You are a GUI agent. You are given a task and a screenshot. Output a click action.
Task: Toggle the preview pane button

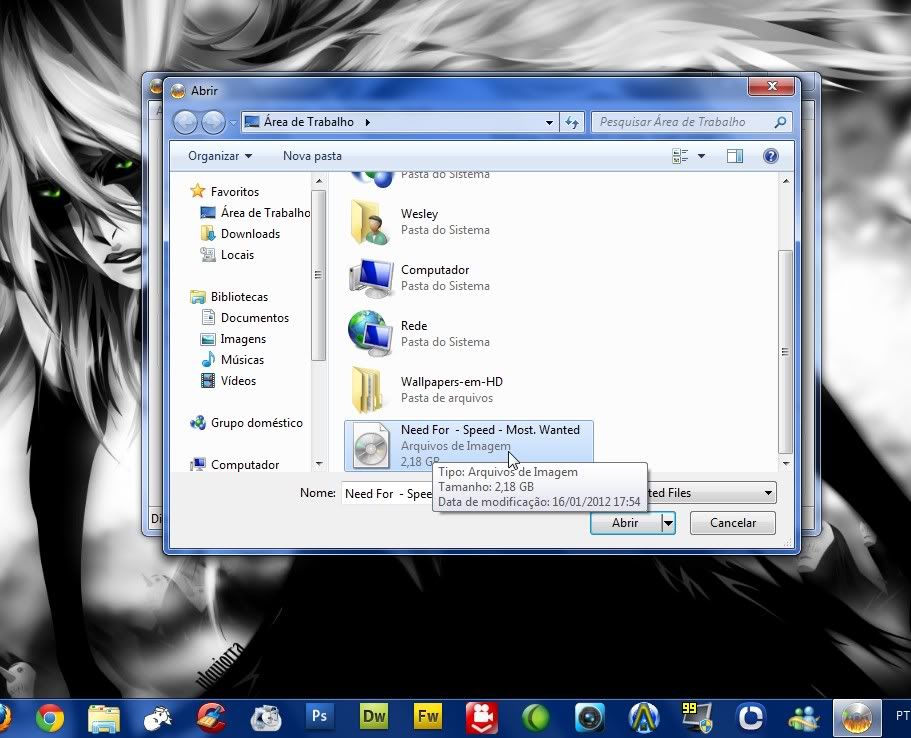735,156
